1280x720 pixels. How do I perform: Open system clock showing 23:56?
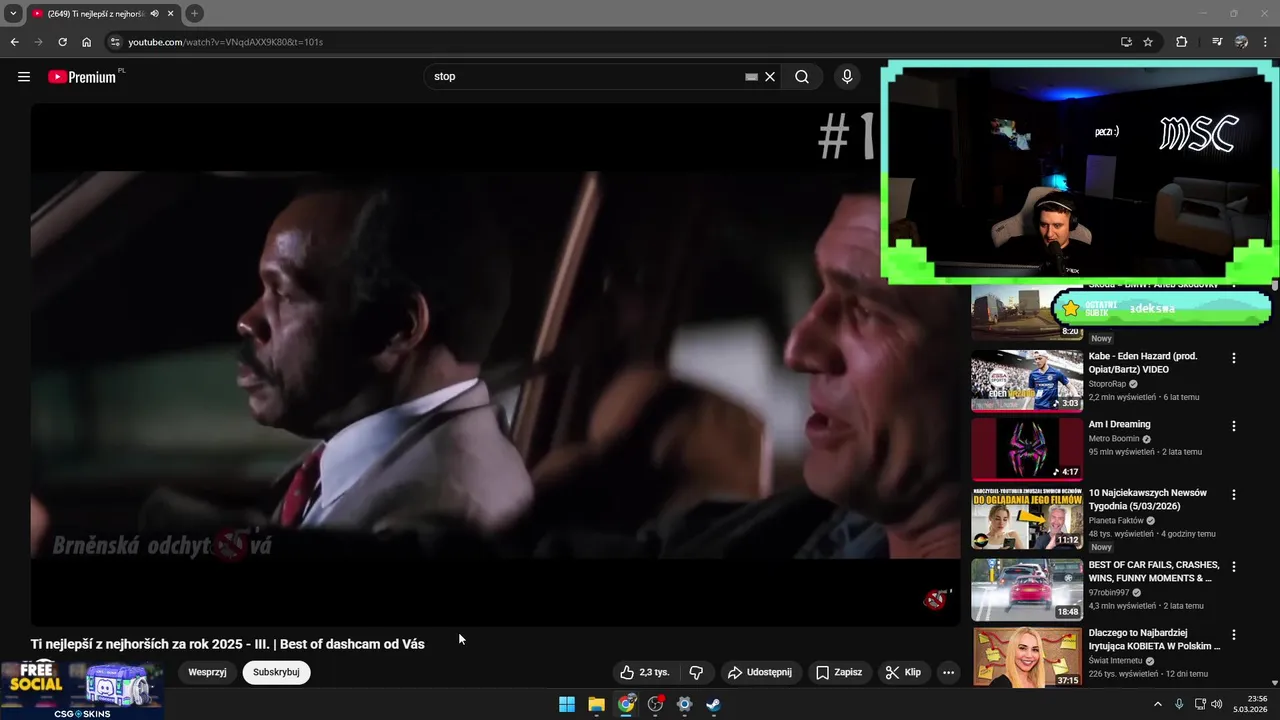[1251, 704]
